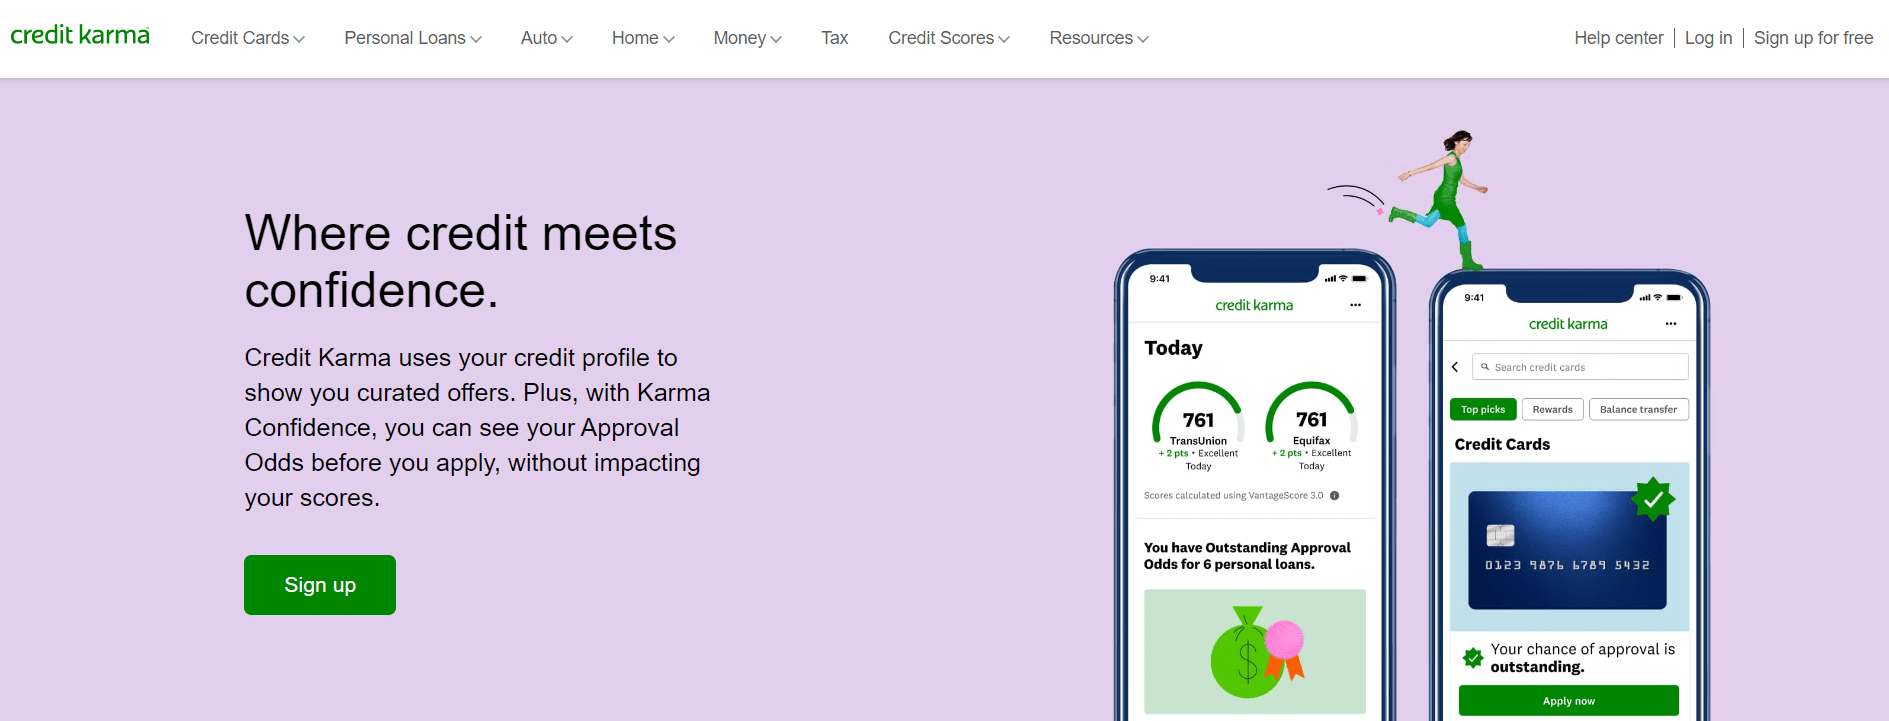Screen dimensions: 1889x721
Task: Open the Personal Loans dropdown
Action: click(413, 38)
